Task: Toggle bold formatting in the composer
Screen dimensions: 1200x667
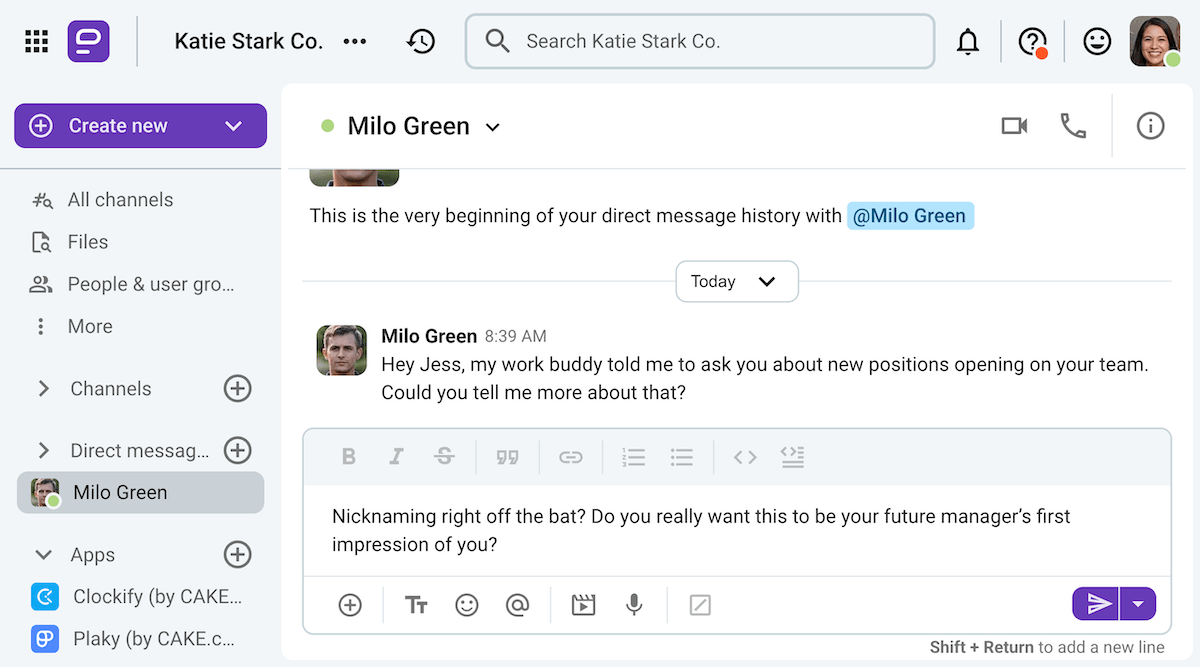Action: [349, 456]
